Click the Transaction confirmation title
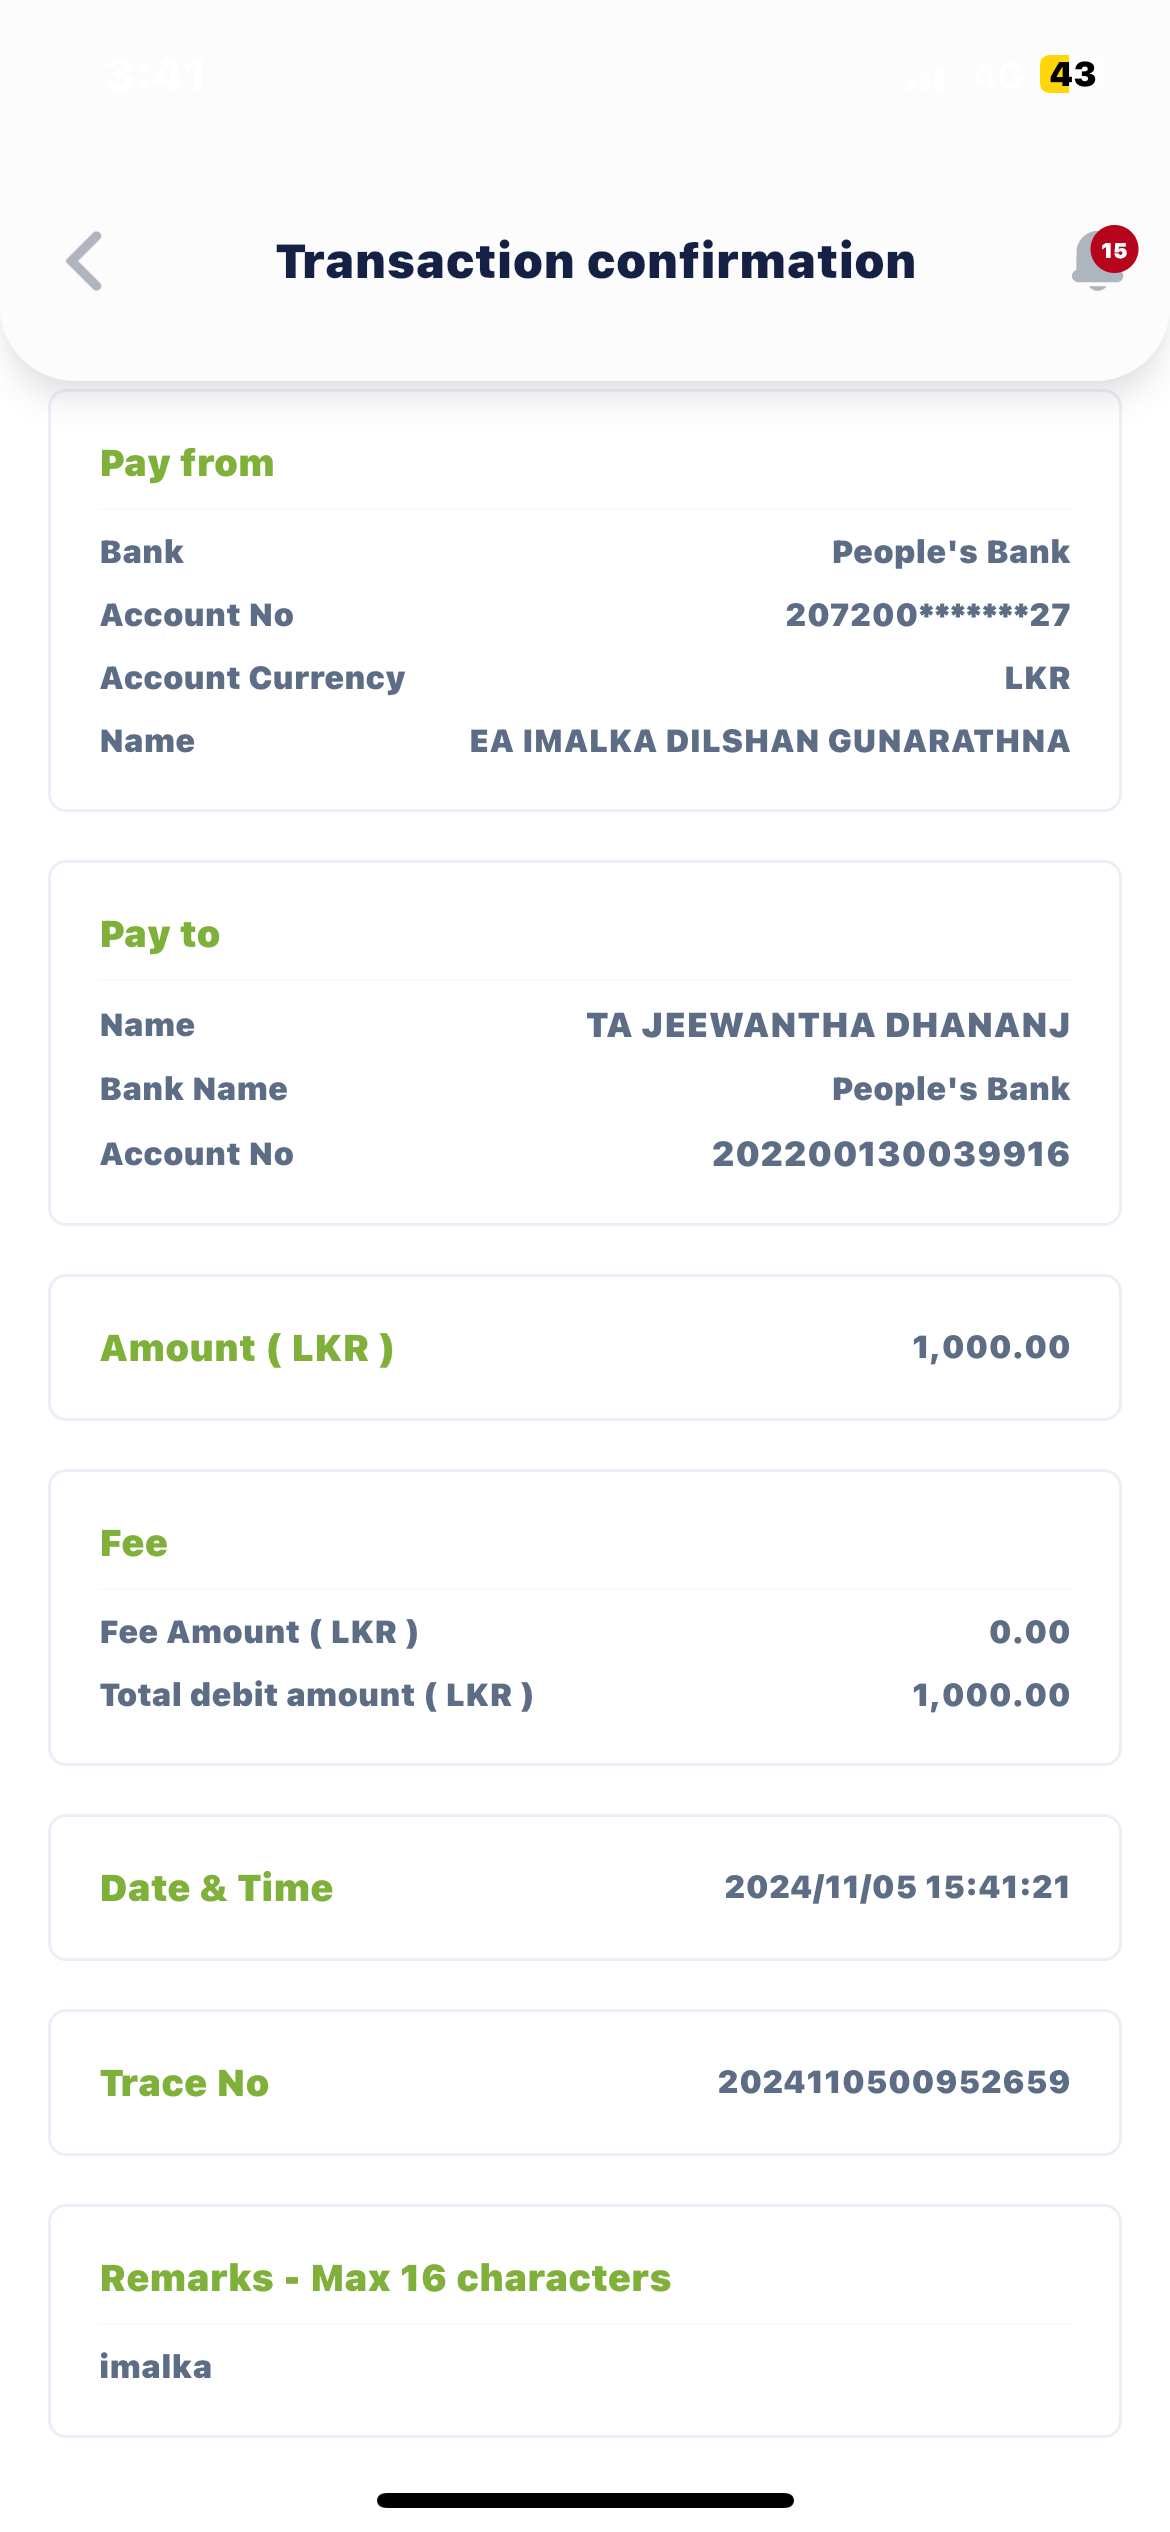Image resolution: width=1170 pixels, height=2532 pixels. [x=596, y=262]
